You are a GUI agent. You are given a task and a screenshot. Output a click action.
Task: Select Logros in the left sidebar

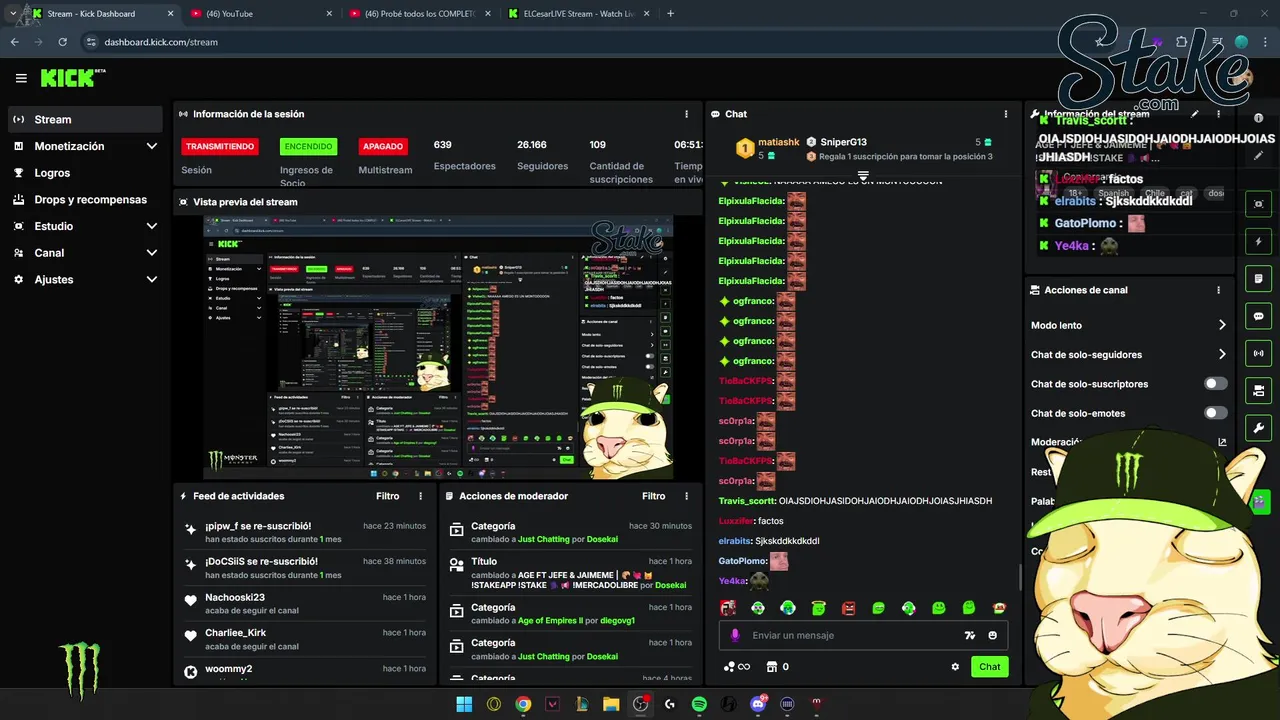pyautogui.click(x=85, y=173)
